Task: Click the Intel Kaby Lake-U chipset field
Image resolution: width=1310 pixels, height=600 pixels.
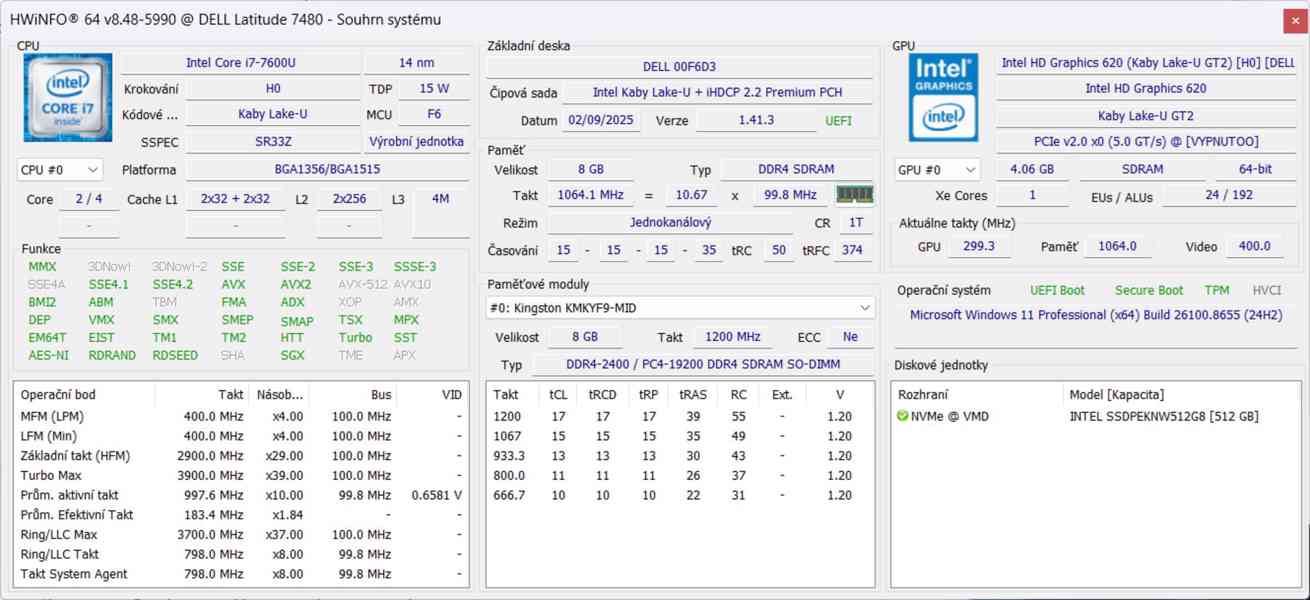Action: tap(717, 92)
